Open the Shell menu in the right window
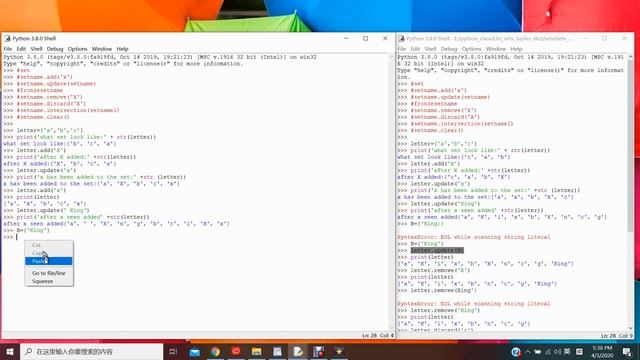 [431, 49]
